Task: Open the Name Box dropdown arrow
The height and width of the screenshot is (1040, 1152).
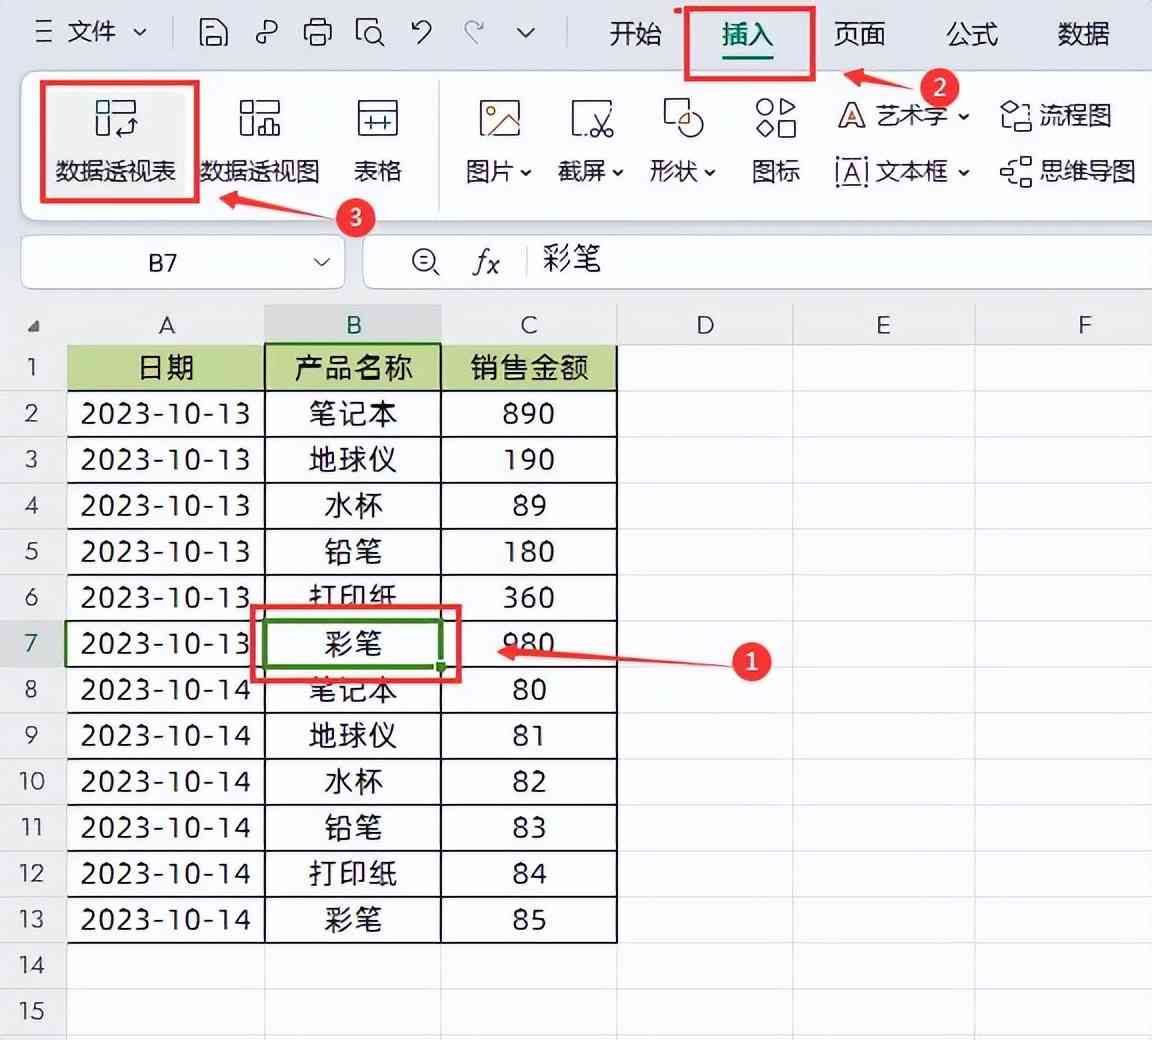Action: [321, 262]
